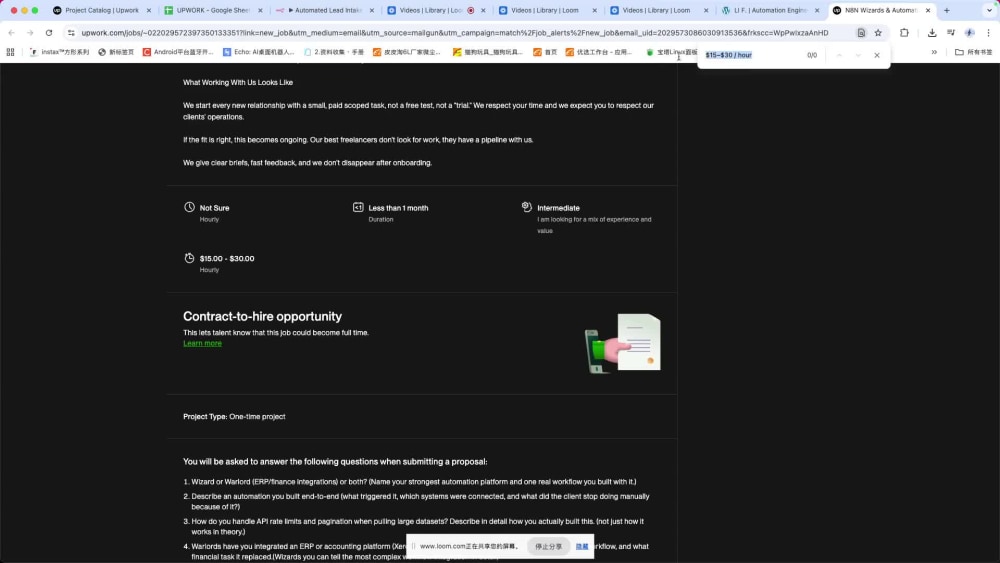Switch to Project Catalog | Upwork tab
1000x563 pixels.
pos(102,10)
